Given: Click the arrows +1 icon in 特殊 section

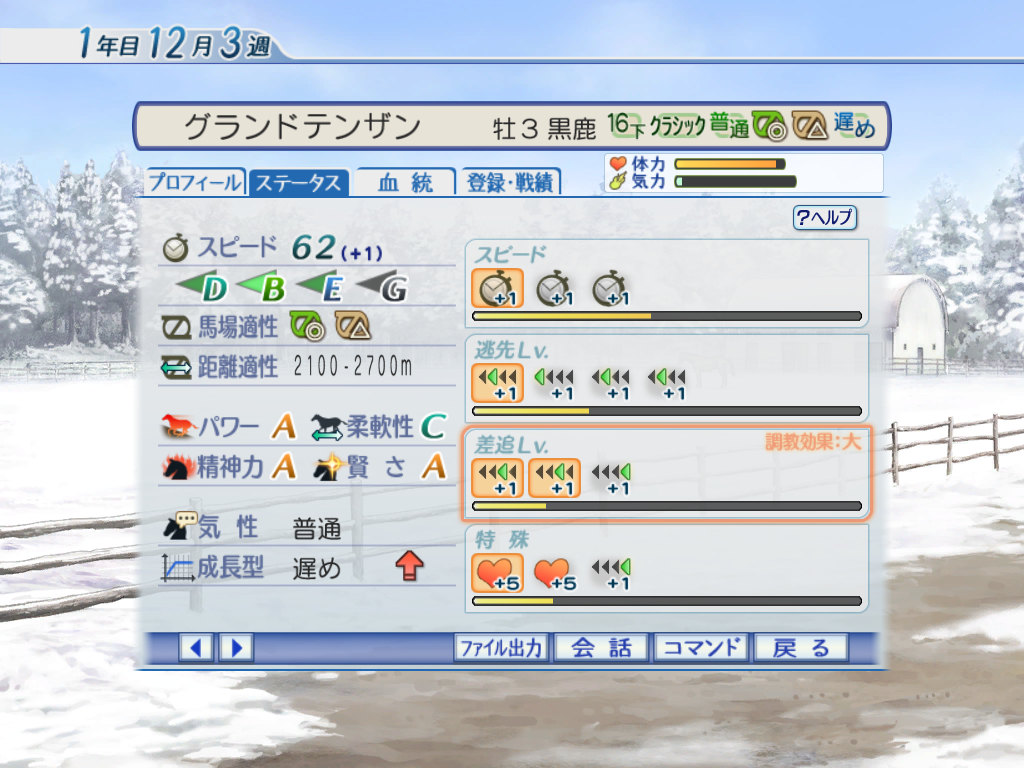Looking at the screenshot, I should click(x=611, y=574).
